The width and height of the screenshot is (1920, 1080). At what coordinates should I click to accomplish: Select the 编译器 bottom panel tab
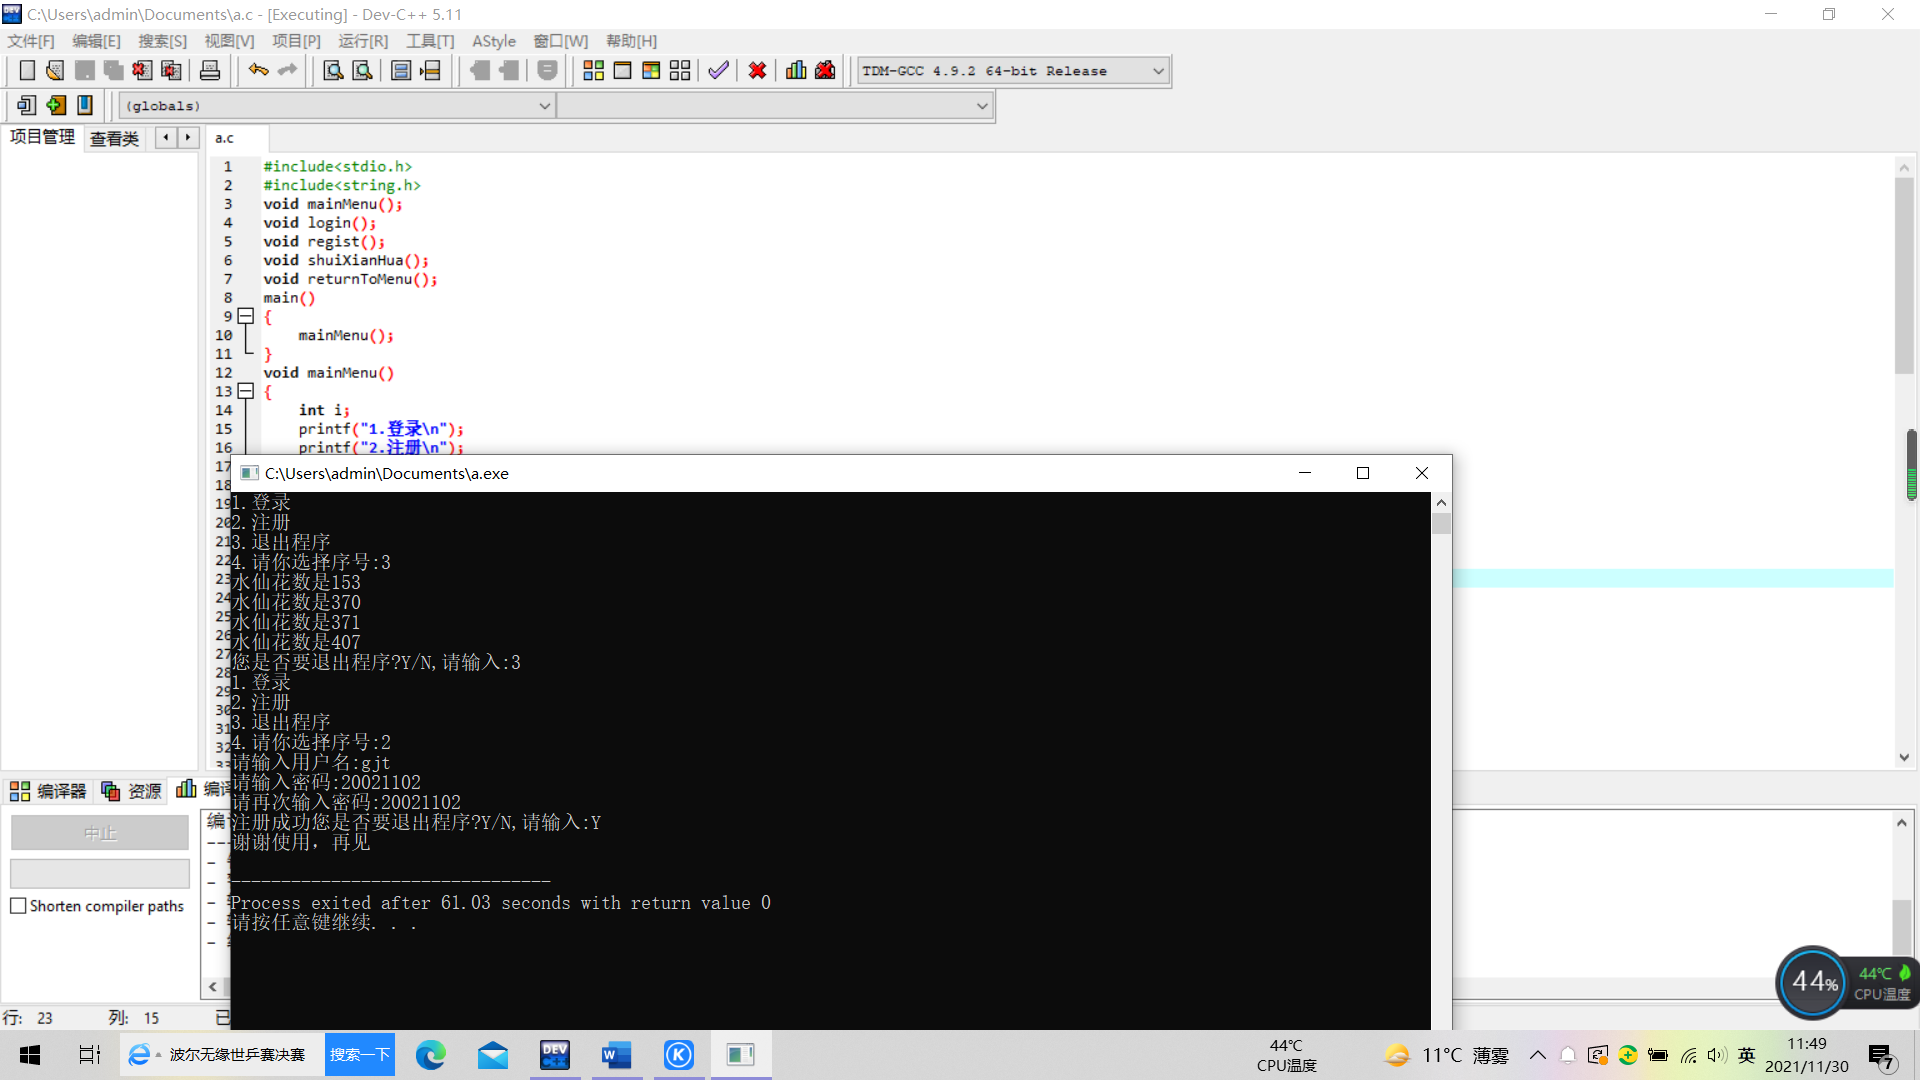point(49,791)
